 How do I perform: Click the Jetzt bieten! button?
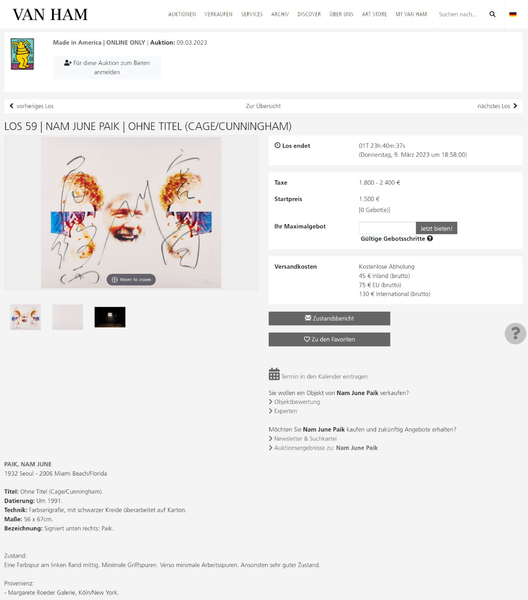click(x=437, y=228)
